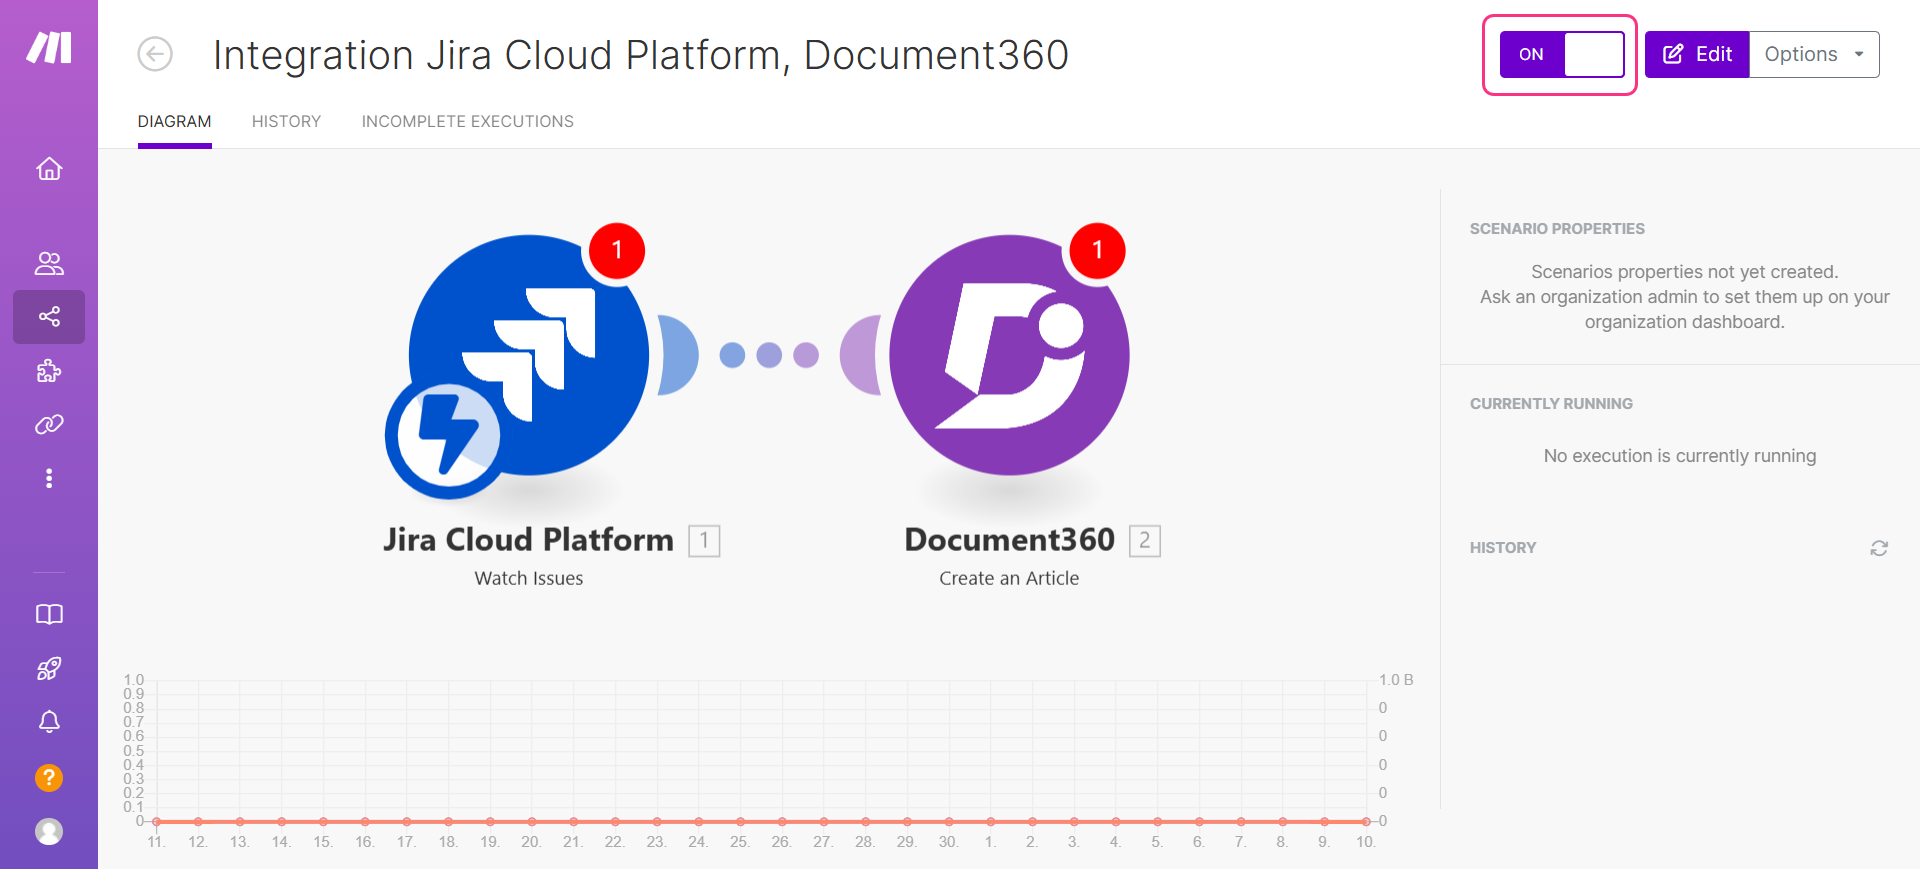Switch to the Incomplete Executions tab
This screenshot has height=869, width=1920.
[x=468, y=121]
